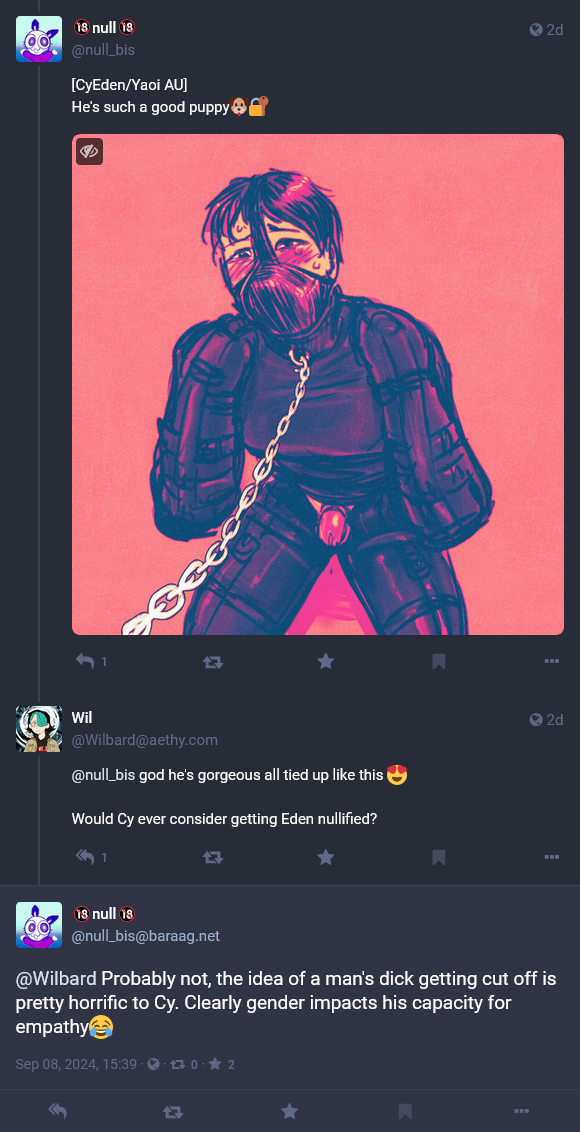The image size is (580, 1132).
Task: Boost the detailed bottom post
Action: click(x=173, y=1111)
